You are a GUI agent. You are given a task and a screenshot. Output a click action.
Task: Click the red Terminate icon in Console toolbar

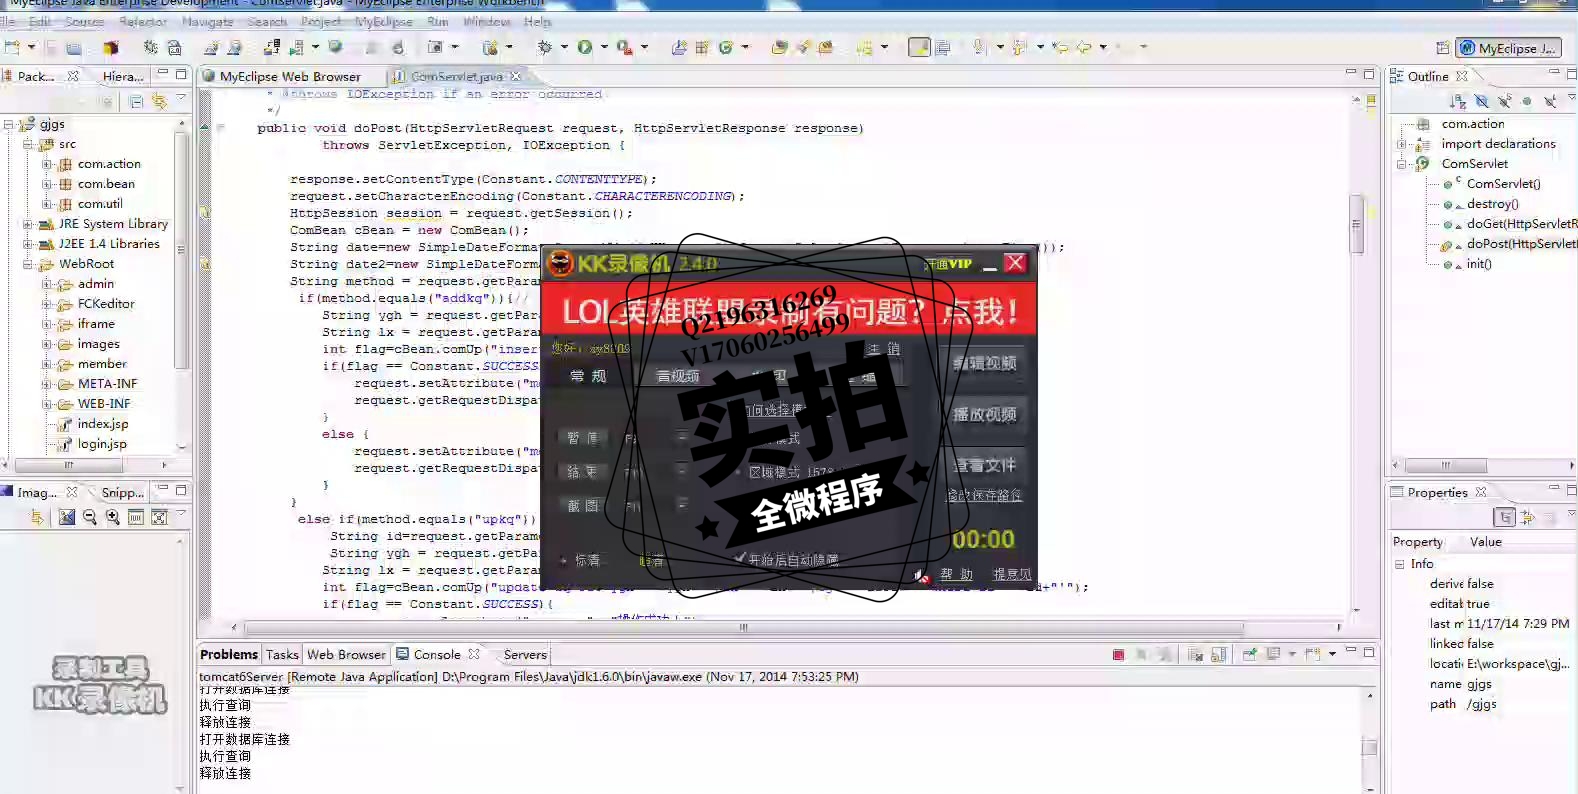click(x=1118, y=655)
